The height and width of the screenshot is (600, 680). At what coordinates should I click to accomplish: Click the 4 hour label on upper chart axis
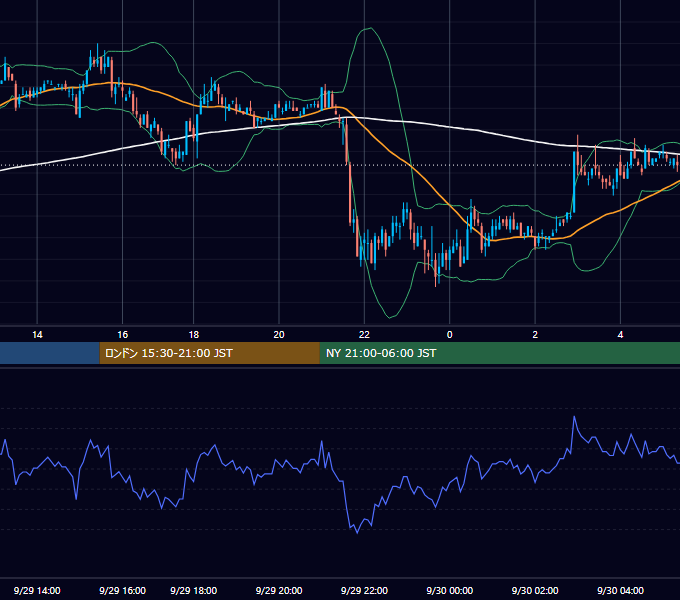pyautogui.click(x=621, y=335)
